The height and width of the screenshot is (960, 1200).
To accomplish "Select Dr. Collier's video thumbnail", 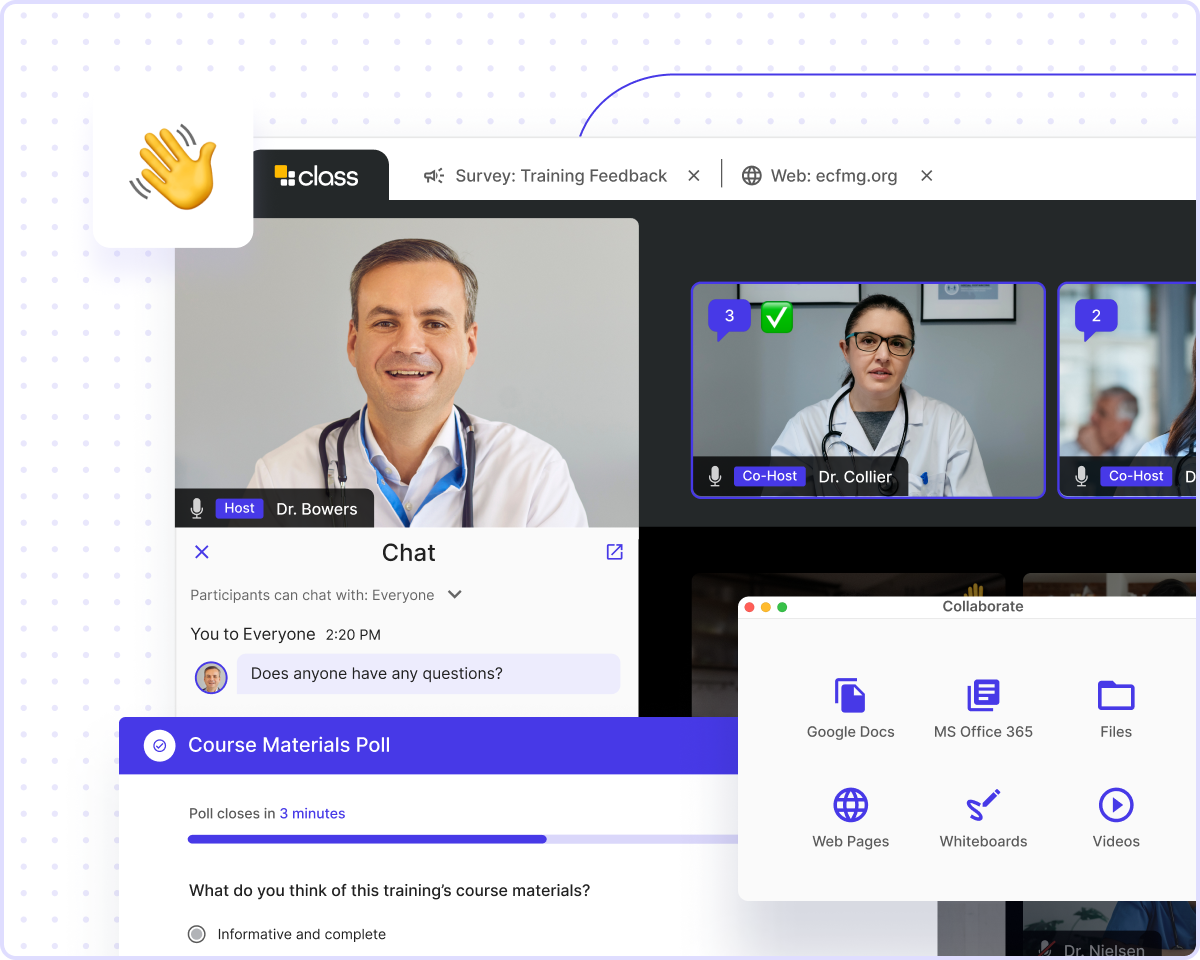I will click(x=868, y=390).
